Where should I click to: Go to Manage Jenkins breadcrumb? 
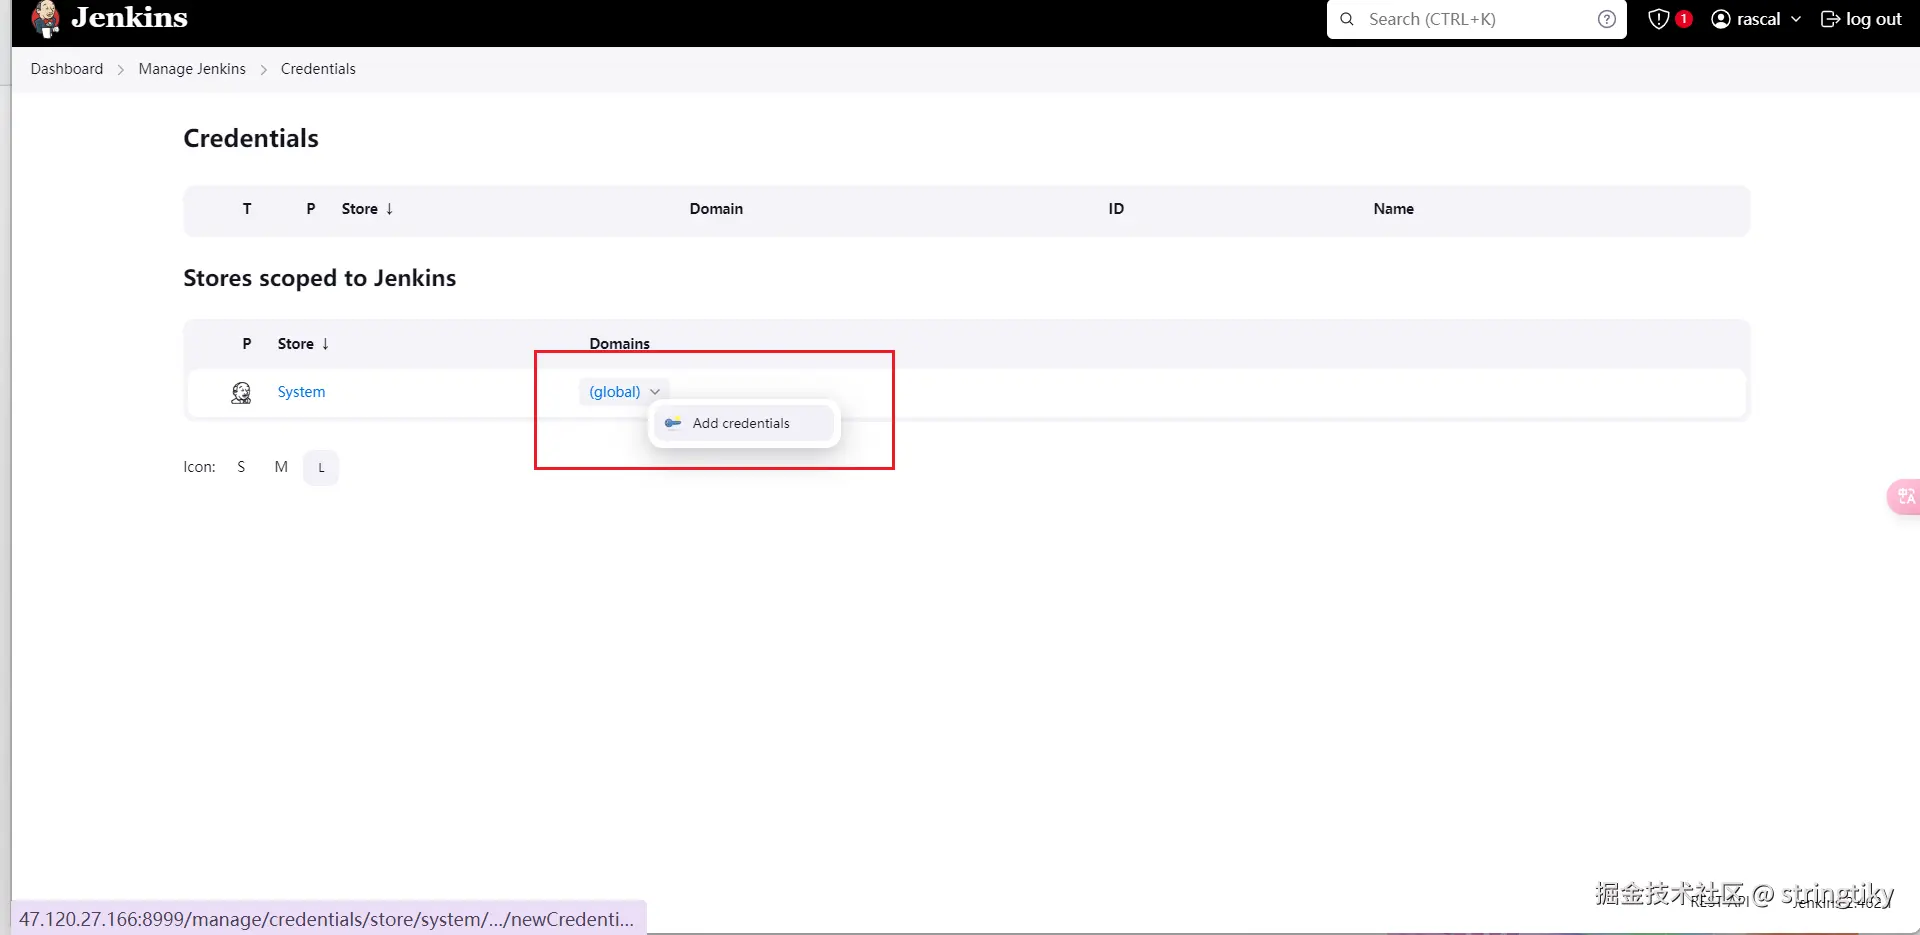tap(192, 69)
